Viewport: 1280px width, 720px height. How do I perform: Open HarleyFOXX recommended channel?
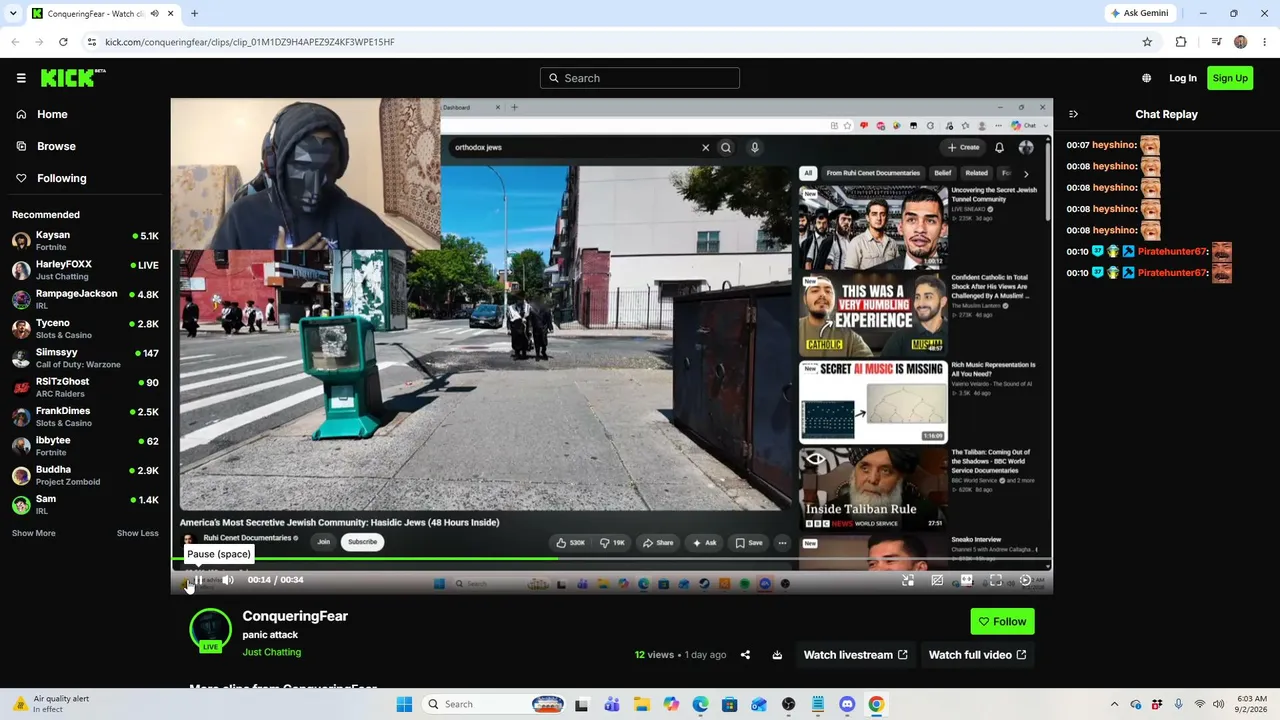pos(85,270)
